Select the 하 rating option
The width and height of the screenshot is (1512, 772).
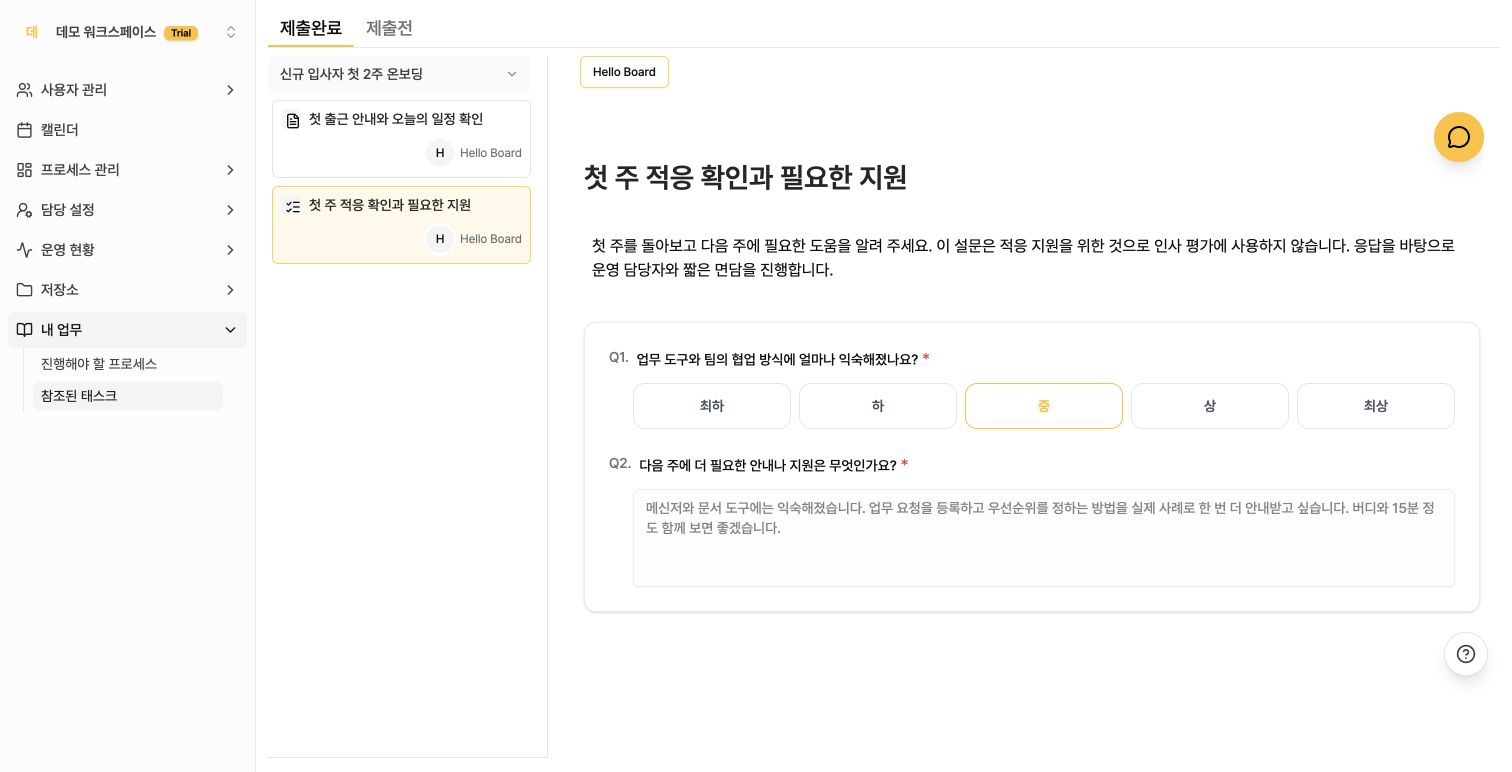pyautogui.click(x=878, y=406)
